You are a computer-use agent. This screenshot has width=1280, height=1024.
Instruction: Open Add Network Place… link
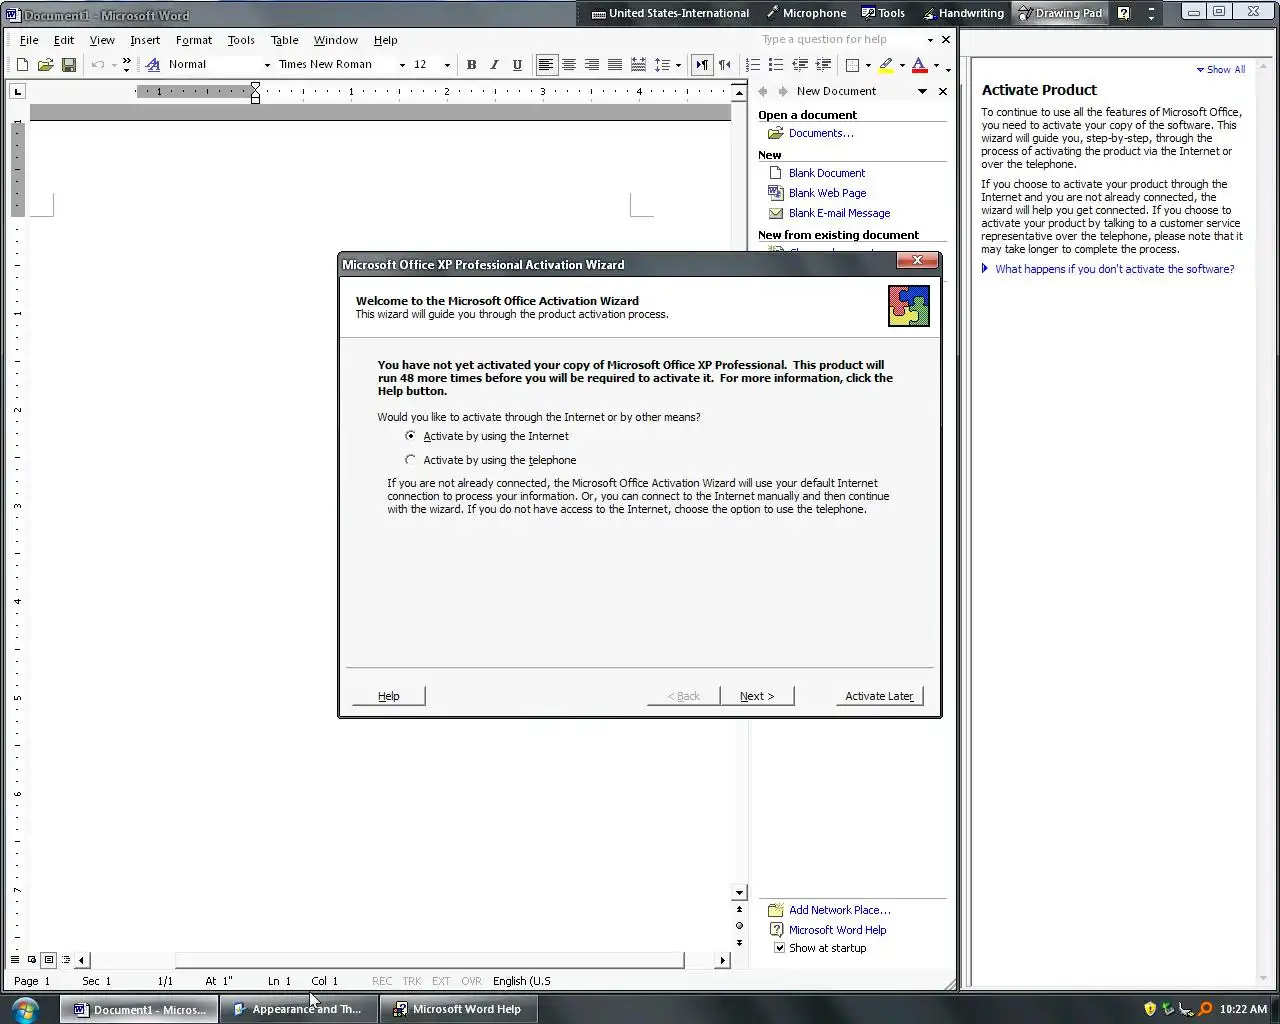pyautogui.click(x=839, y=910)
